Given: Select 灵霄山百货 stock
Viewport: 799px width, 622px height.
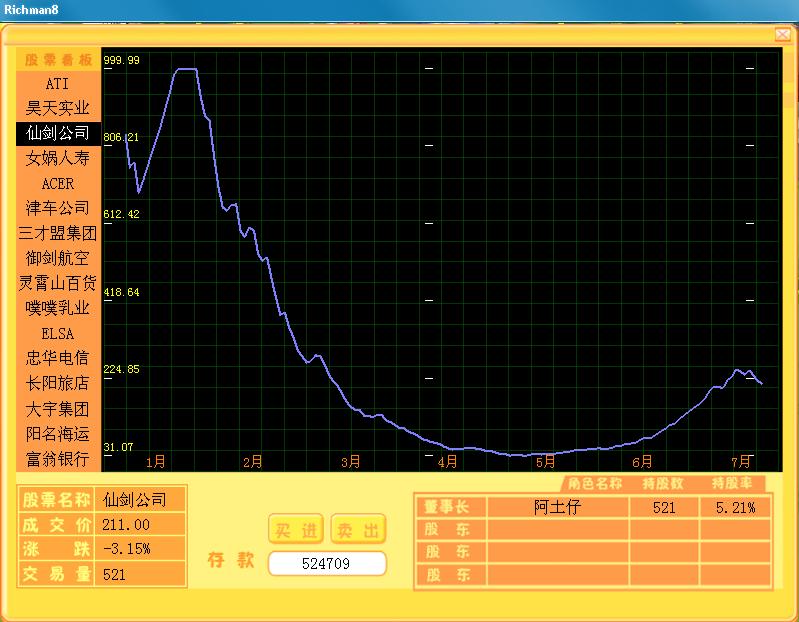Looking at the screenshot, I should pyautogui.click(x=58, y=283).
